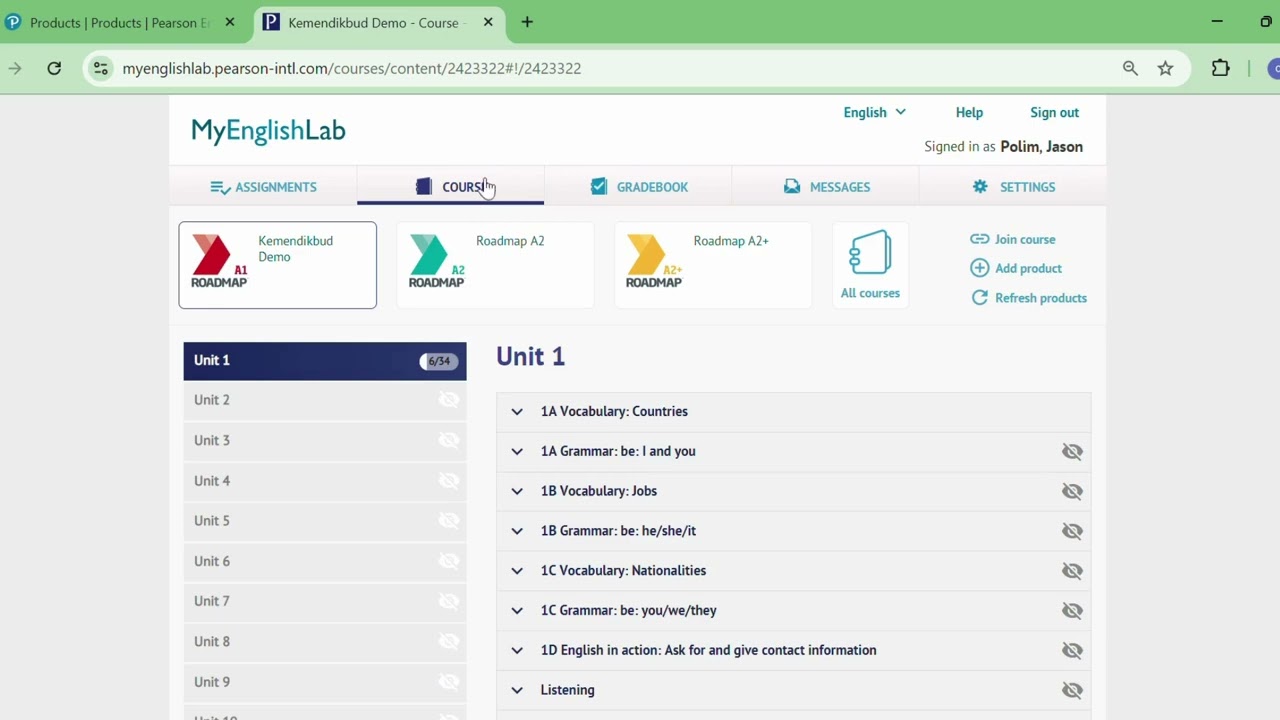Click the All courses notebook icon
1280x720 pixels.
870,253
